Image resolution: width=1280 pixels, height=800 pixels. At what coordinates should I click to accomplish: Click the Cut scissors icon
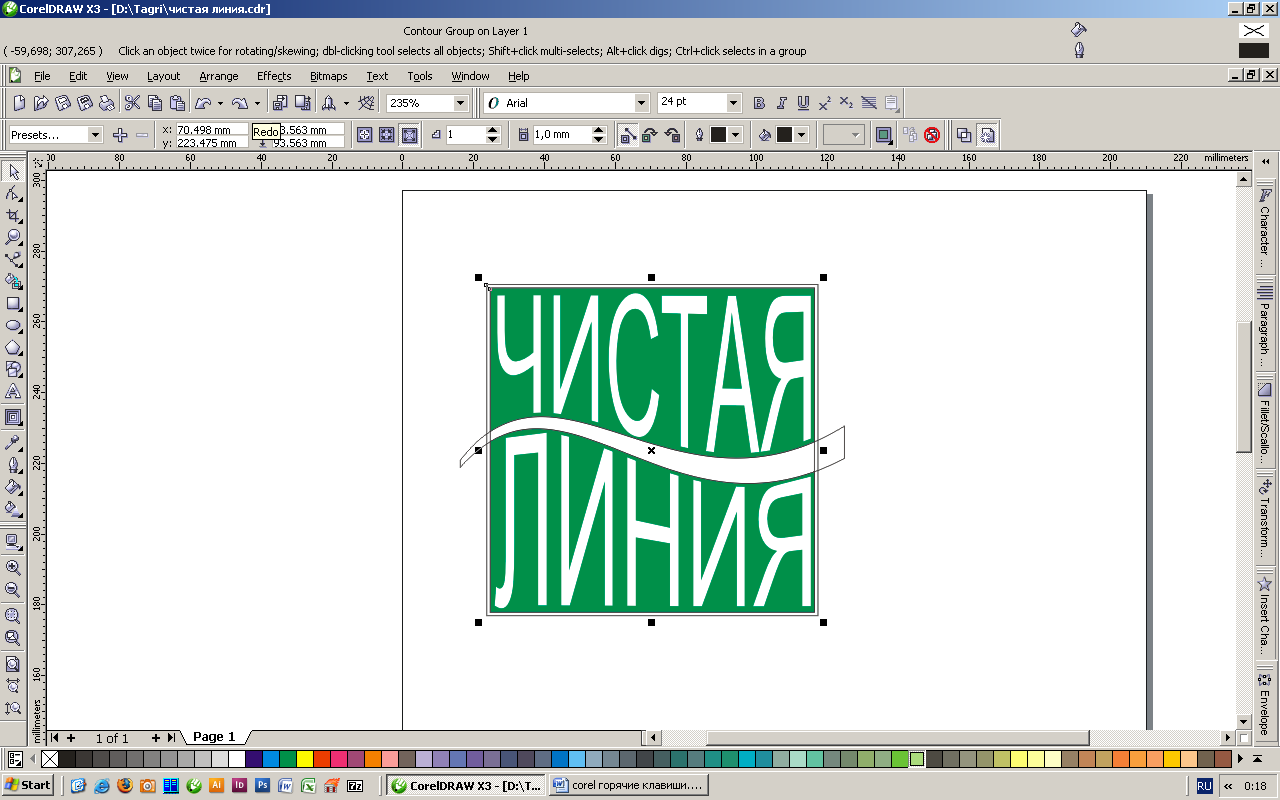132,103
